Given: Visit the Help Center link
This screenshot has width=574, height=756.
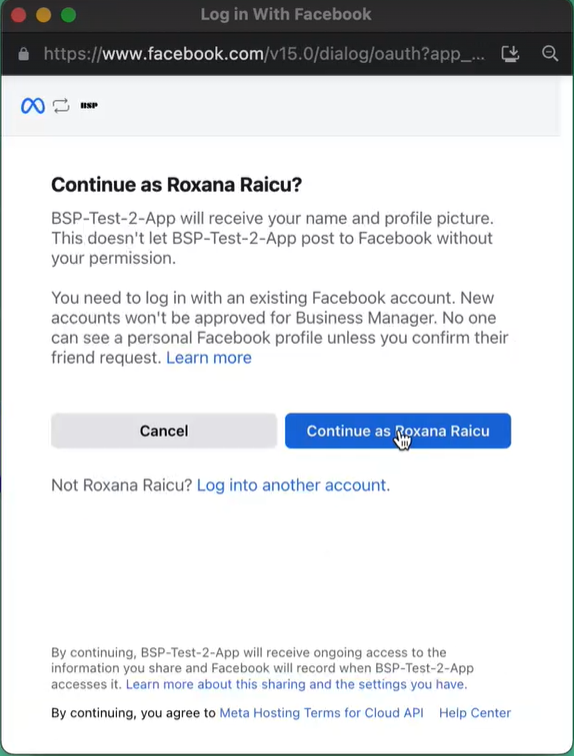Looking at the screenshot, I should [475, 713].
